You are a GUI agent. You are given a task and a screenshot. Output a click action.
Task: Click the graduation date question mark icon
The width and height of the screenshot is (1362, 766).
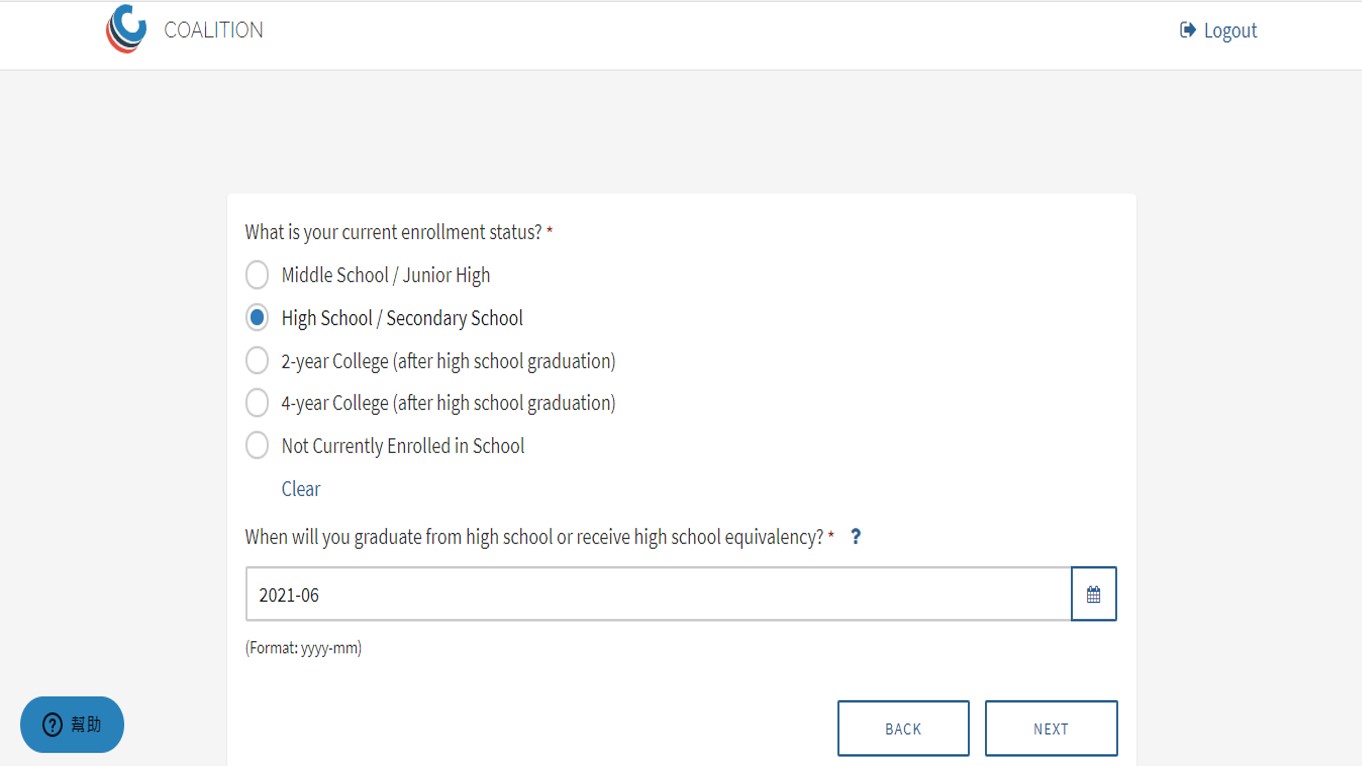[x=855, y=537]
